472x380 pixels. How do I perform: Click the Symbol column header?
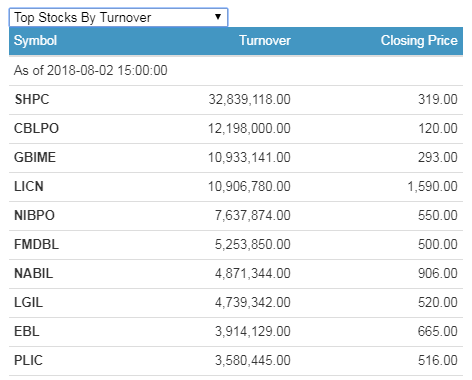(35, 40)
